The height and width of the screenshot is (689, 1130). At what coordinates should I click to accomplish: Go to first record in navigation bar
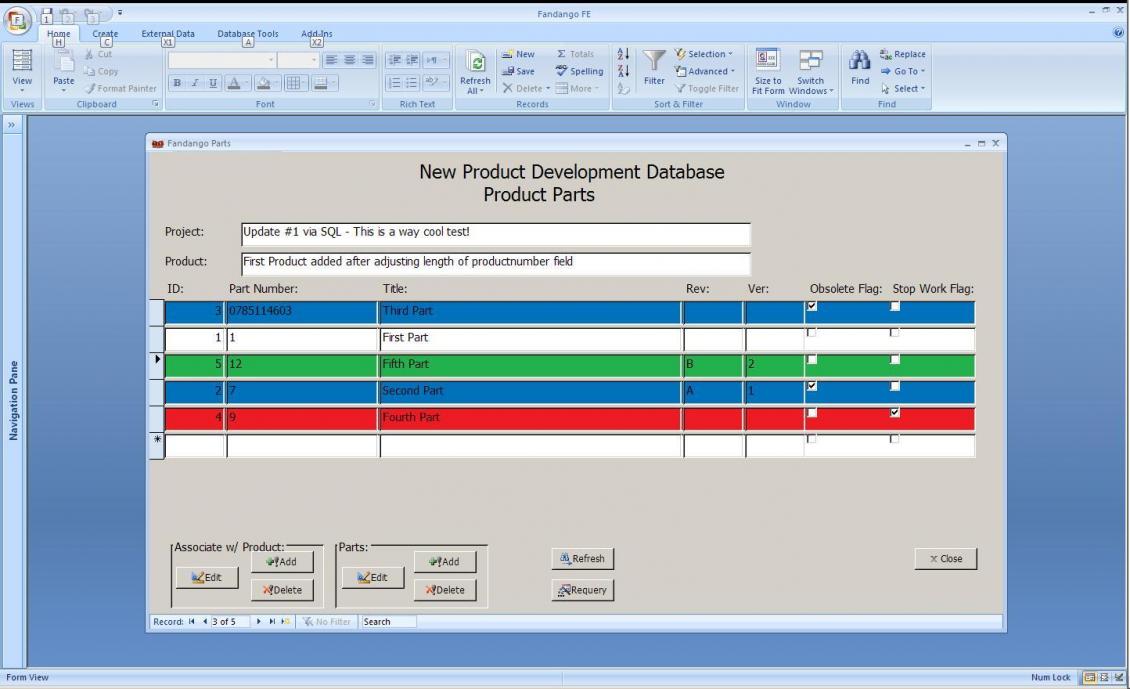click(x=192, y=621)
